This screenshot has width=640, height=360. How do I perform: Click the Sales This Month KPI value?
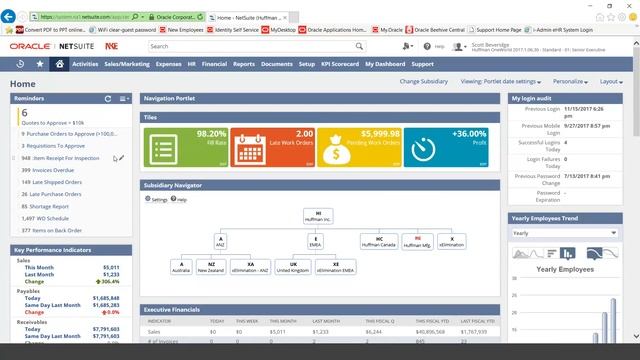coord(111,267)
